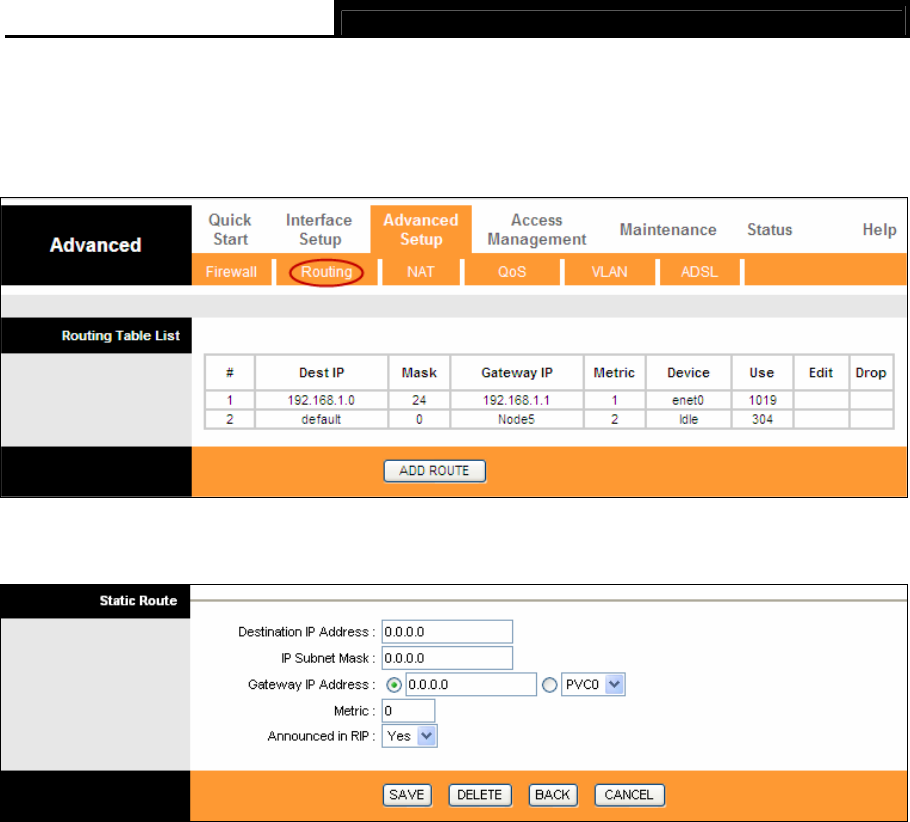Click the ADD ROUTE button
Image resolution: width=910 pixels, height=822 pixels.
pos(435,471)
